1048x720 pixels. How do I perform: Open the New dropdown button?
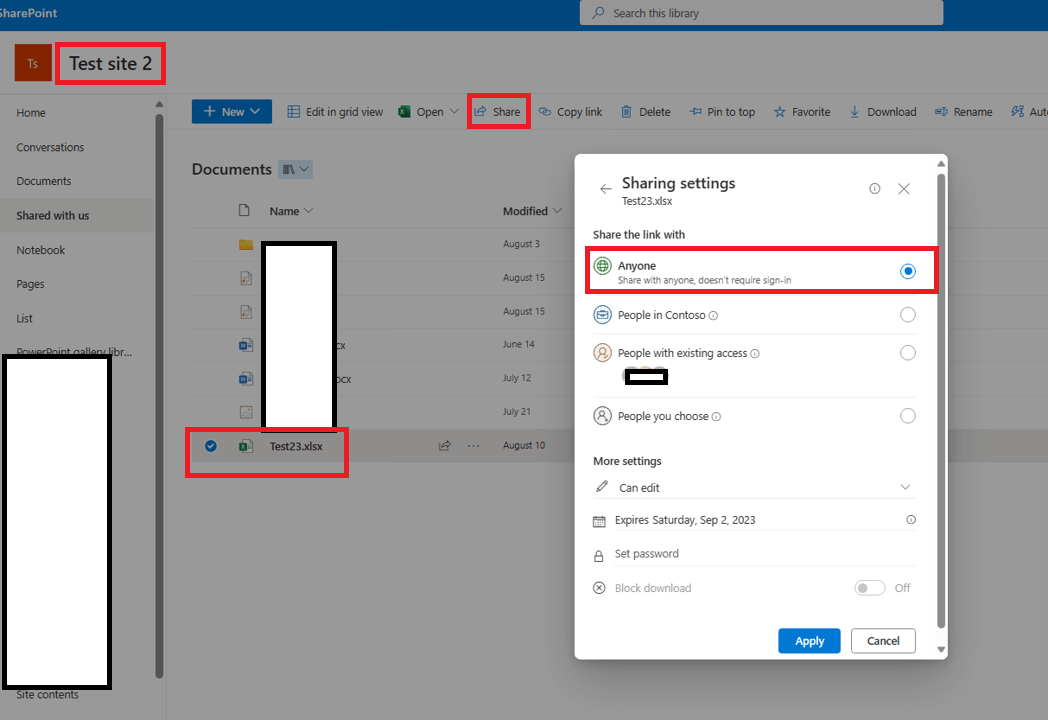coord(231,112)
